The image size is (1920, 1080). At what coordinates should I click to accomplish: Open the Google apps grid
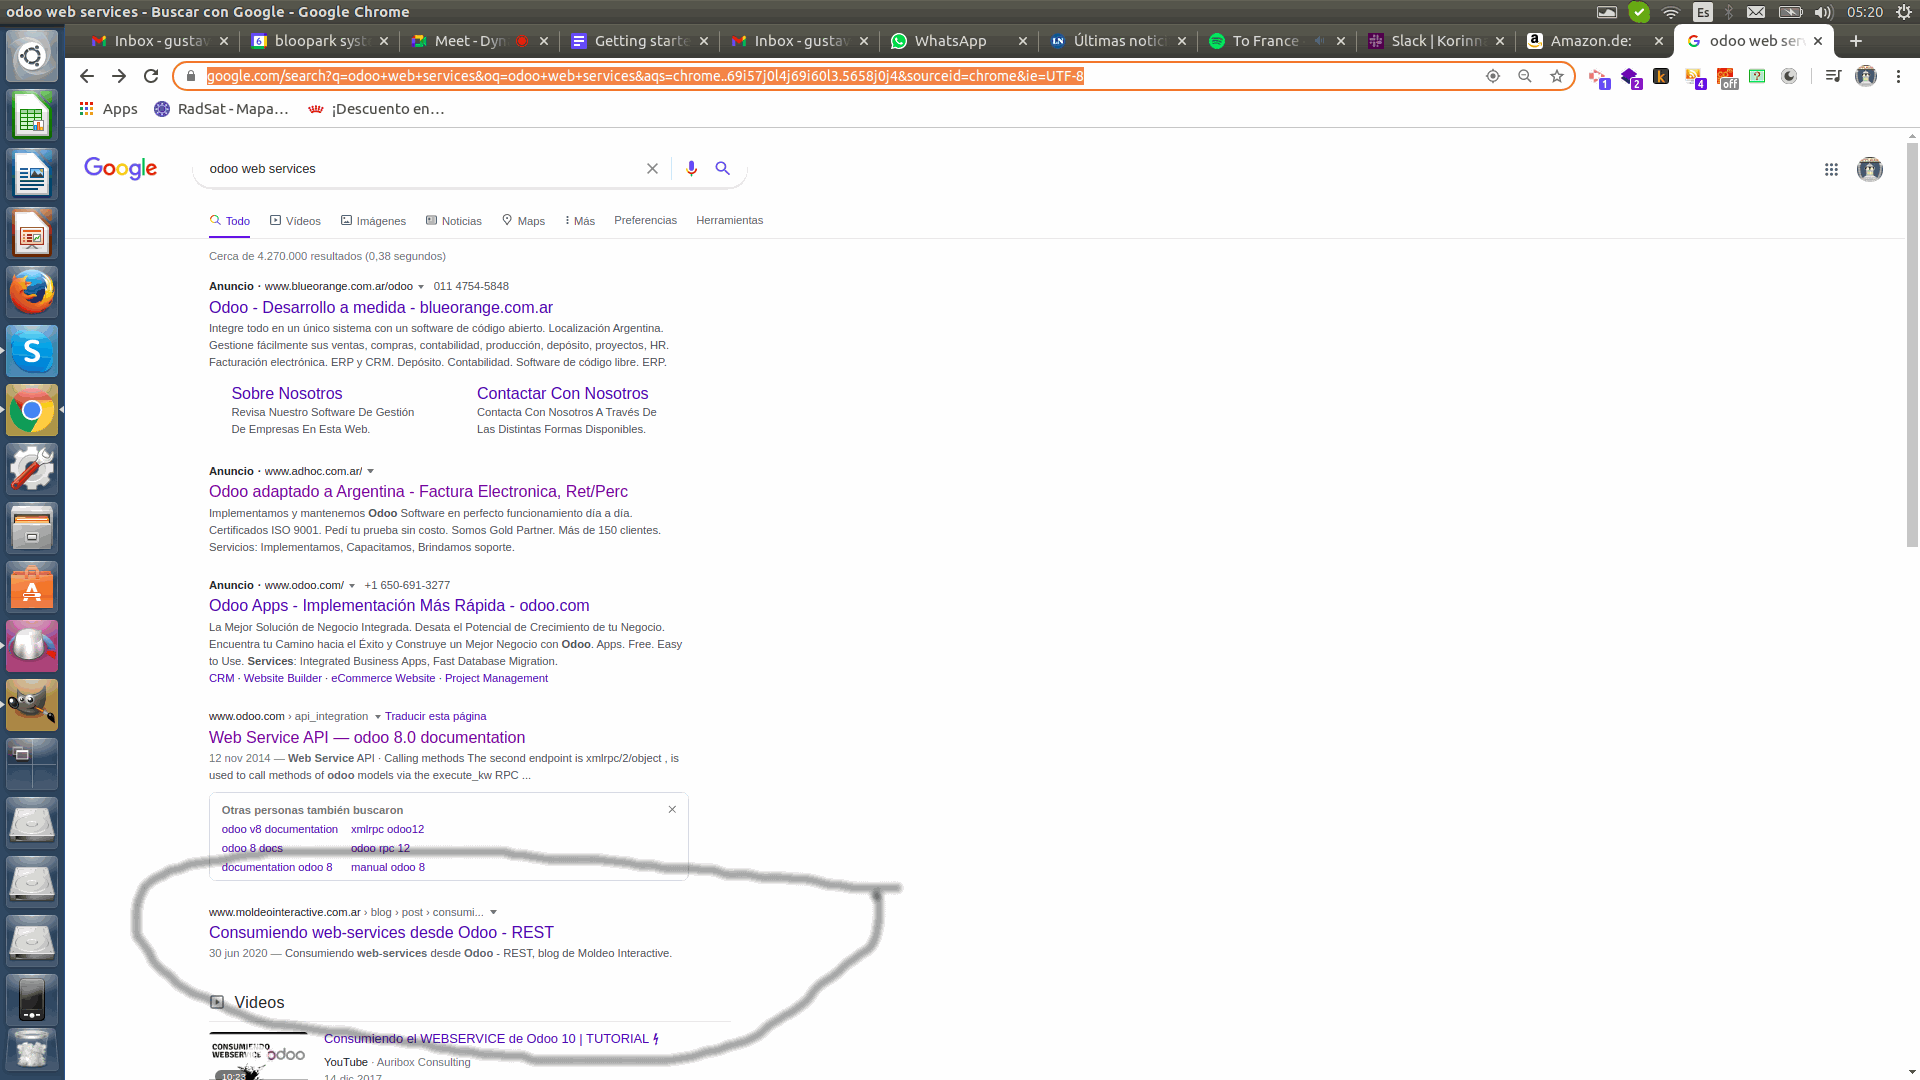pos(1831,170)
